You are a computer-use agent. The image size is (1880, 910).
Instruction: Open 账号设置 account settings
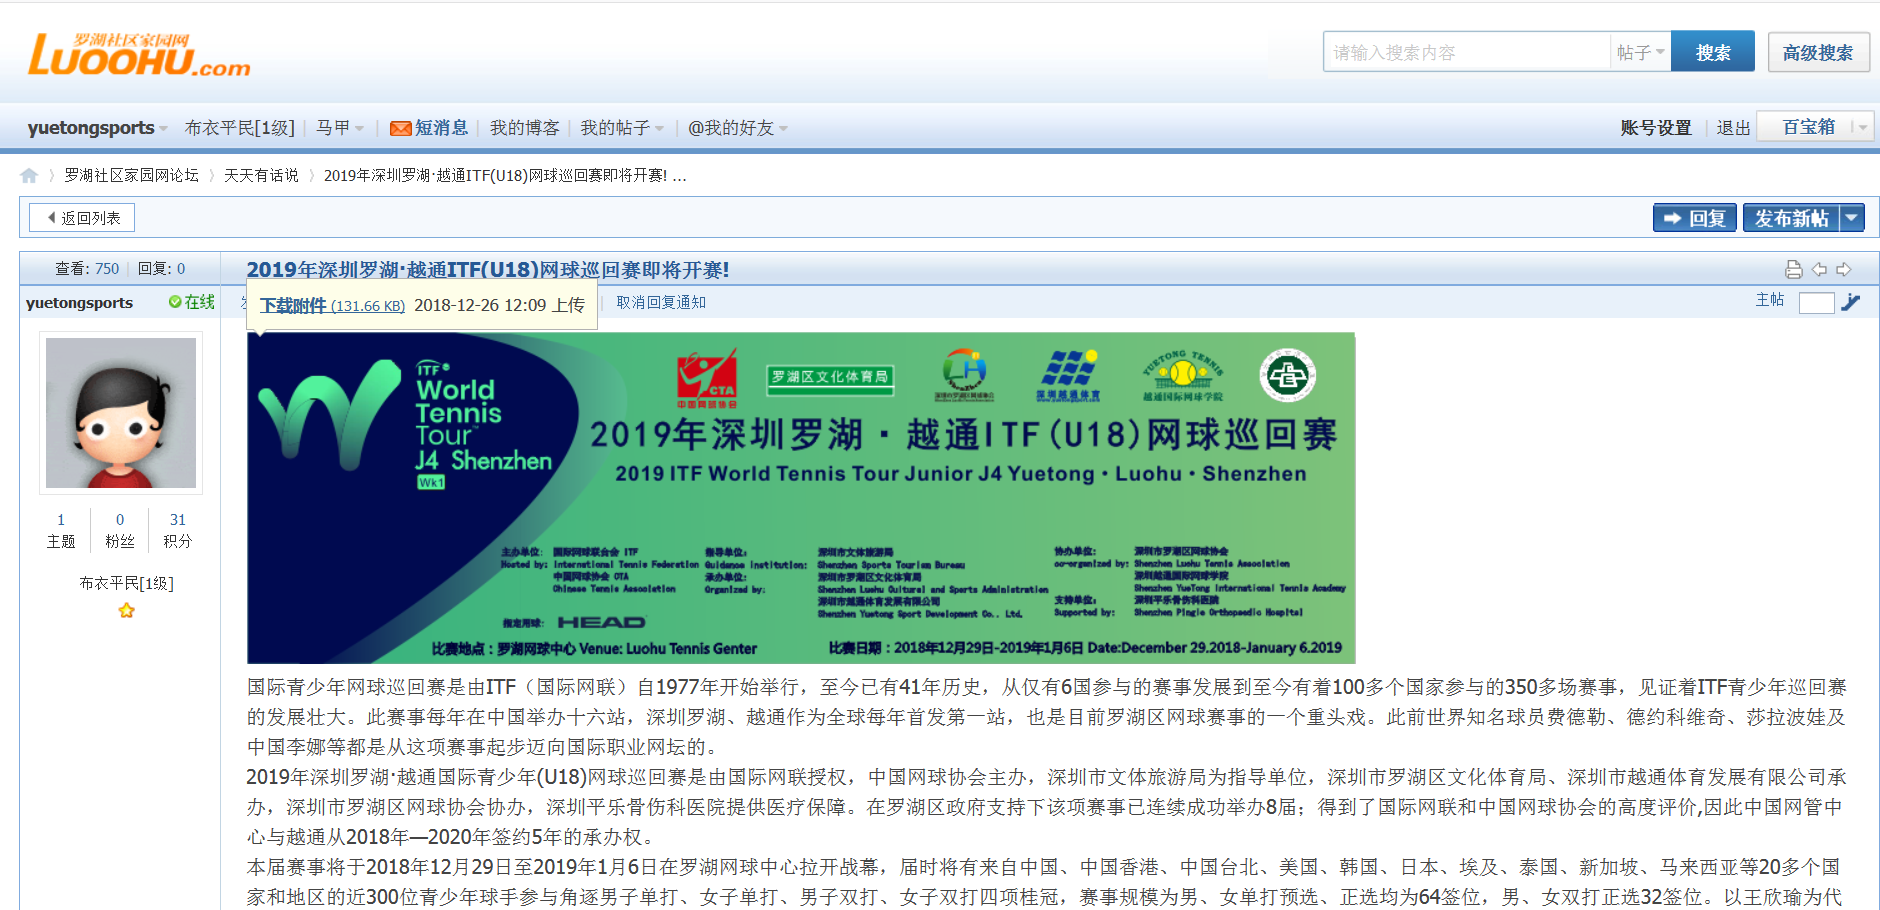[1656, 128]
